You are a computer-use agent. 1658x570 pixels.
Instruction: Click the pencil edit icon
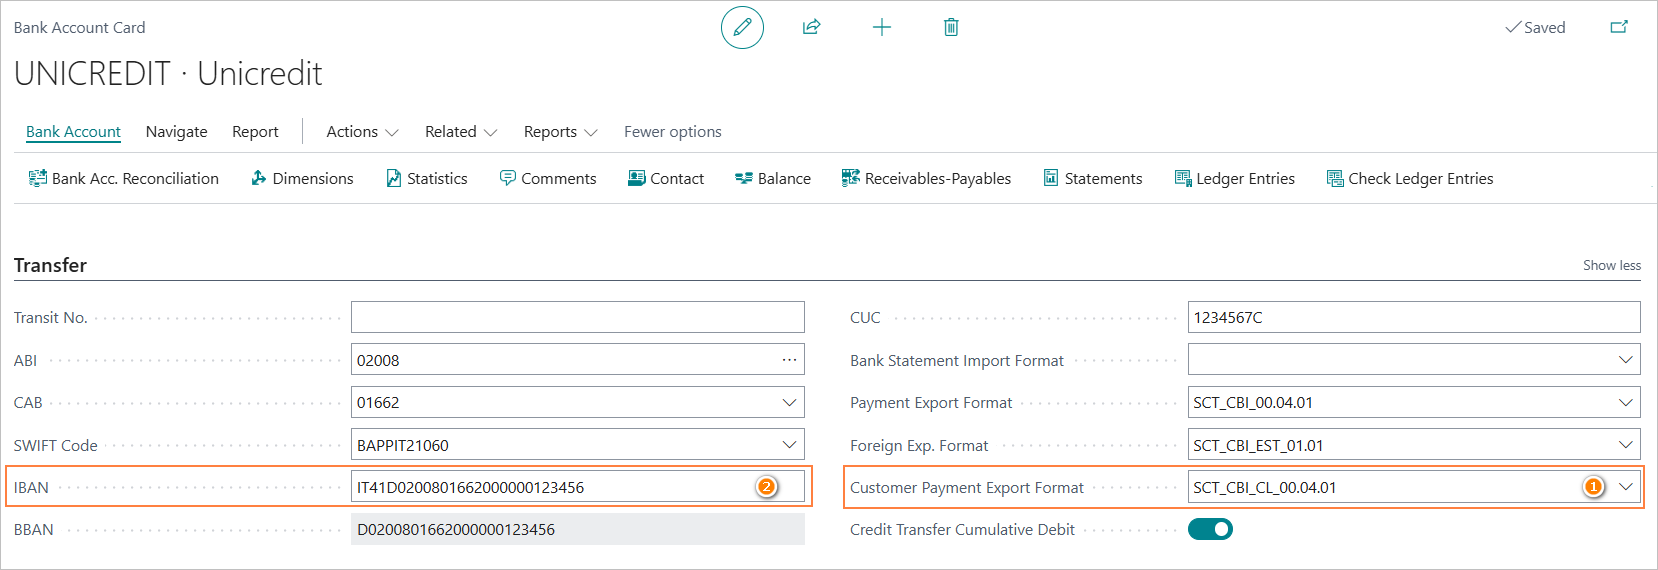(x=742, y=27)
